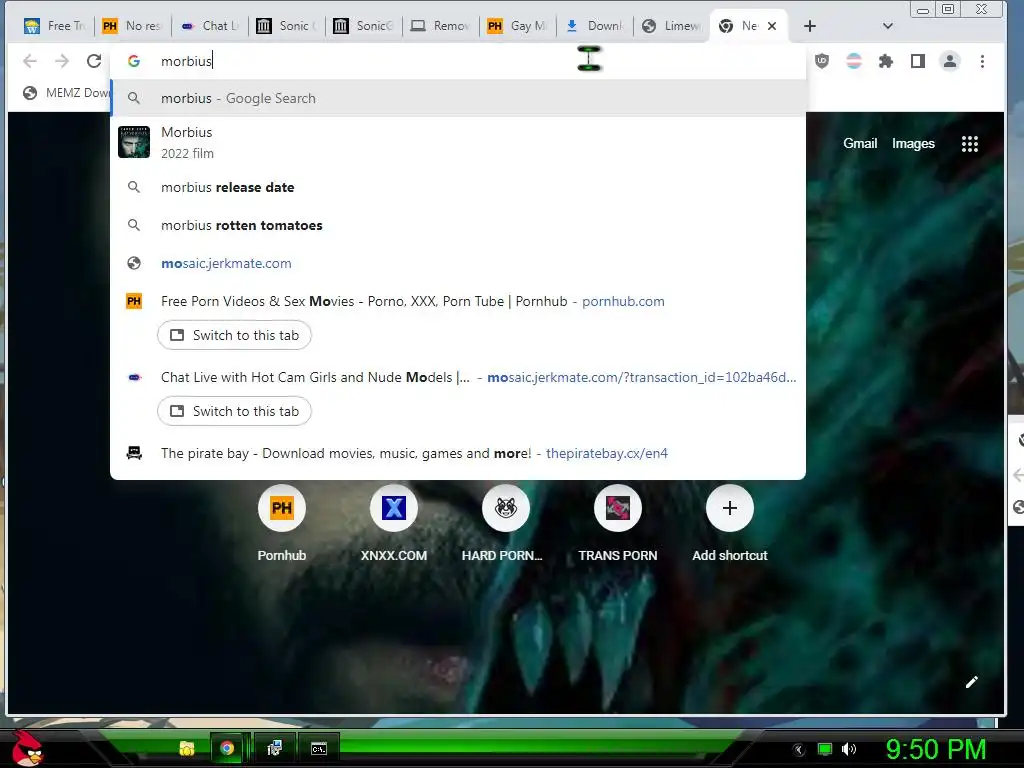Select Chat Live with Hot Cam suggestion

(x=458, y=377)
